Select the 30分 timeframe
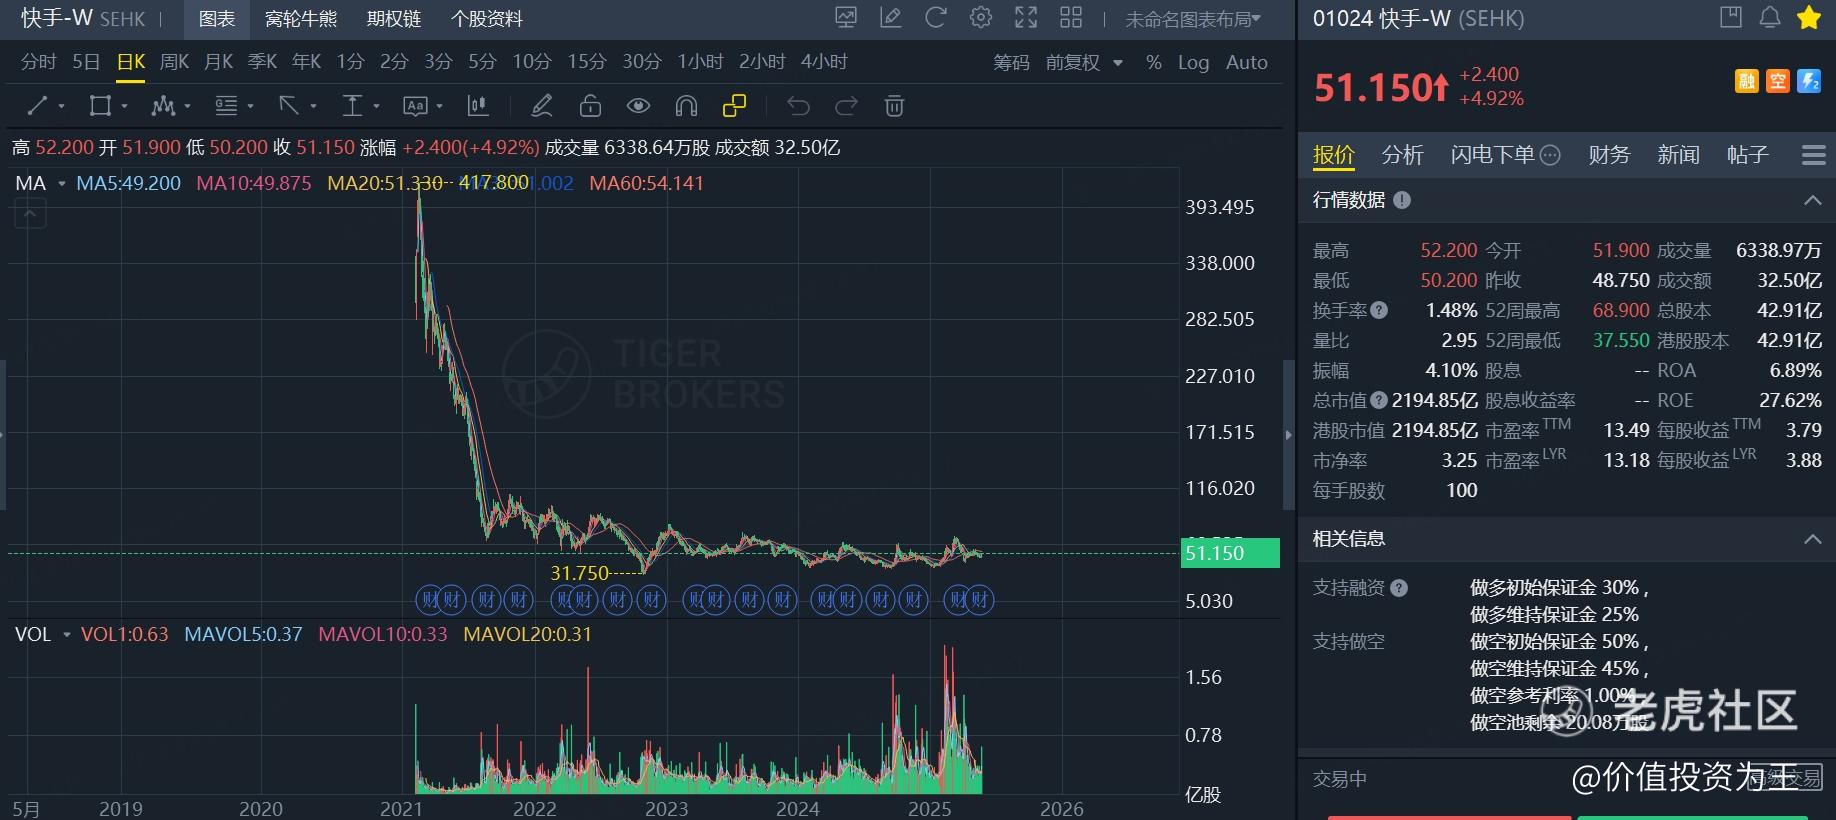Image resolution: width=1836 pixels, height=820 pixels. (x=642, y=62)
